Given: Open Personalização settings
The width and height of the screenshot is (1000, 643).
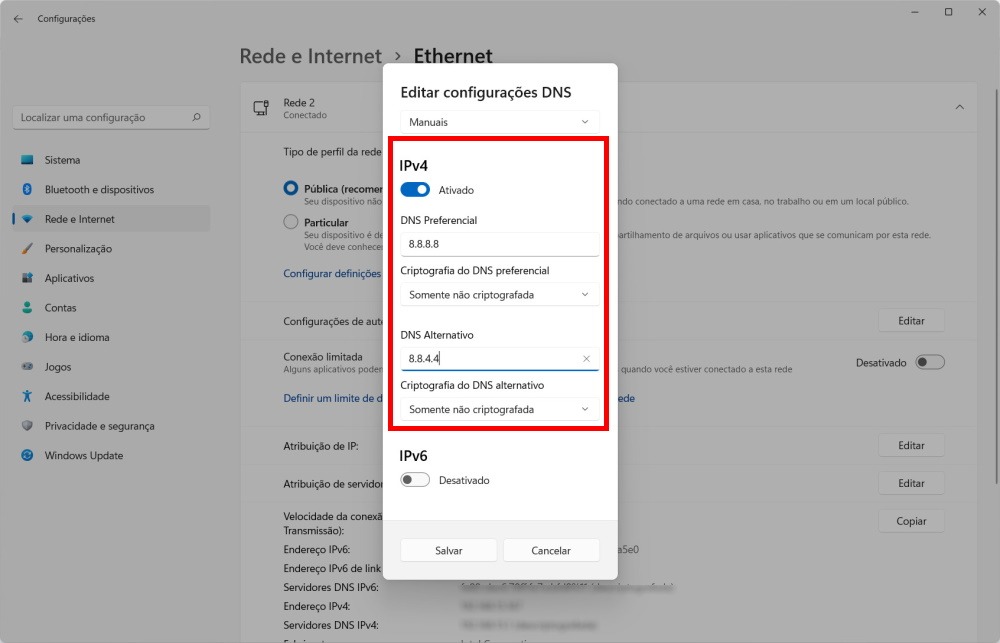Looking at the screenshot, I should (111, 249).
